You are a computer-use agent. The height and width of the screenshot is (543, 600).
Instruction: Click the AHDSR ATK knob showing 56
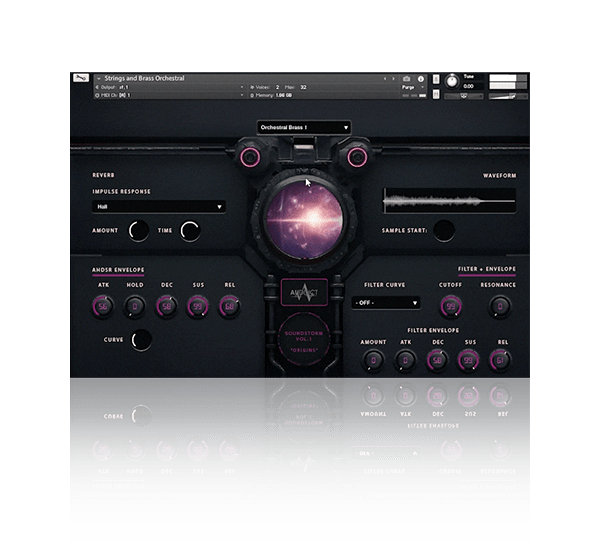[103, 307]
